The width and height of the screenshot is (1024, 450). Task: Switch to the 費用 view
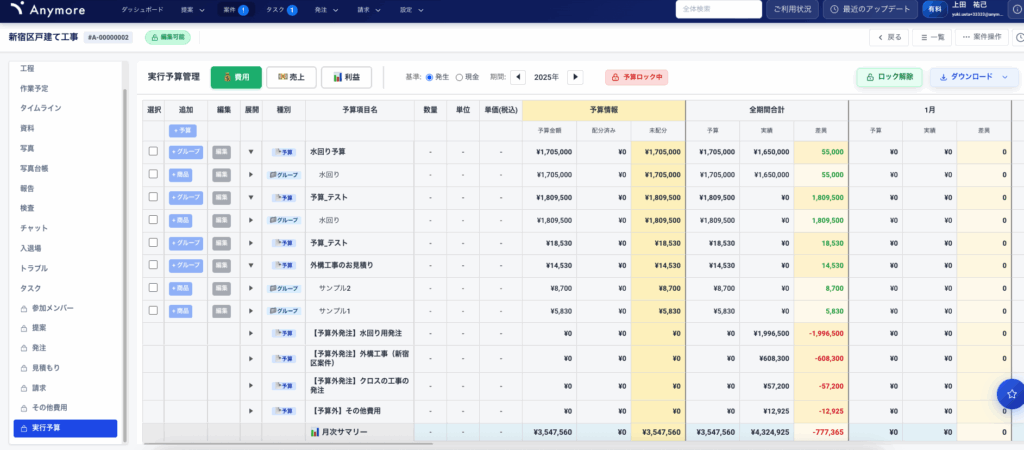tap(236, 77)
